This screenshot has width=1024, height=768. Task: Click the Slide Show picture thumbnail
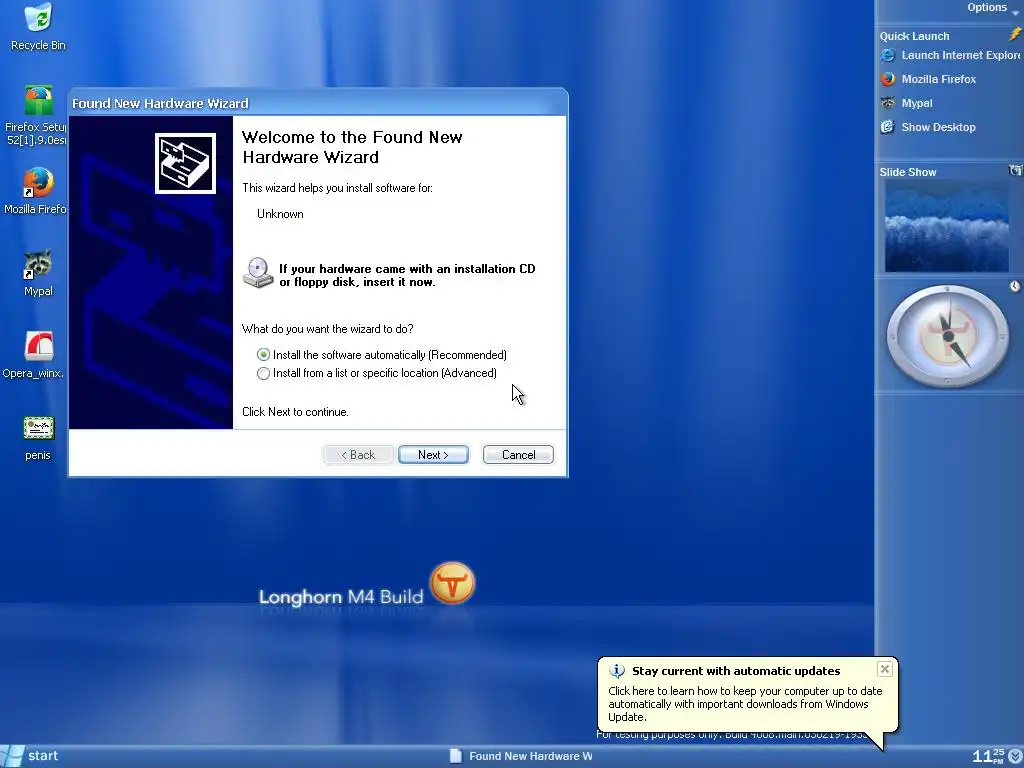[x=947, y=227]
